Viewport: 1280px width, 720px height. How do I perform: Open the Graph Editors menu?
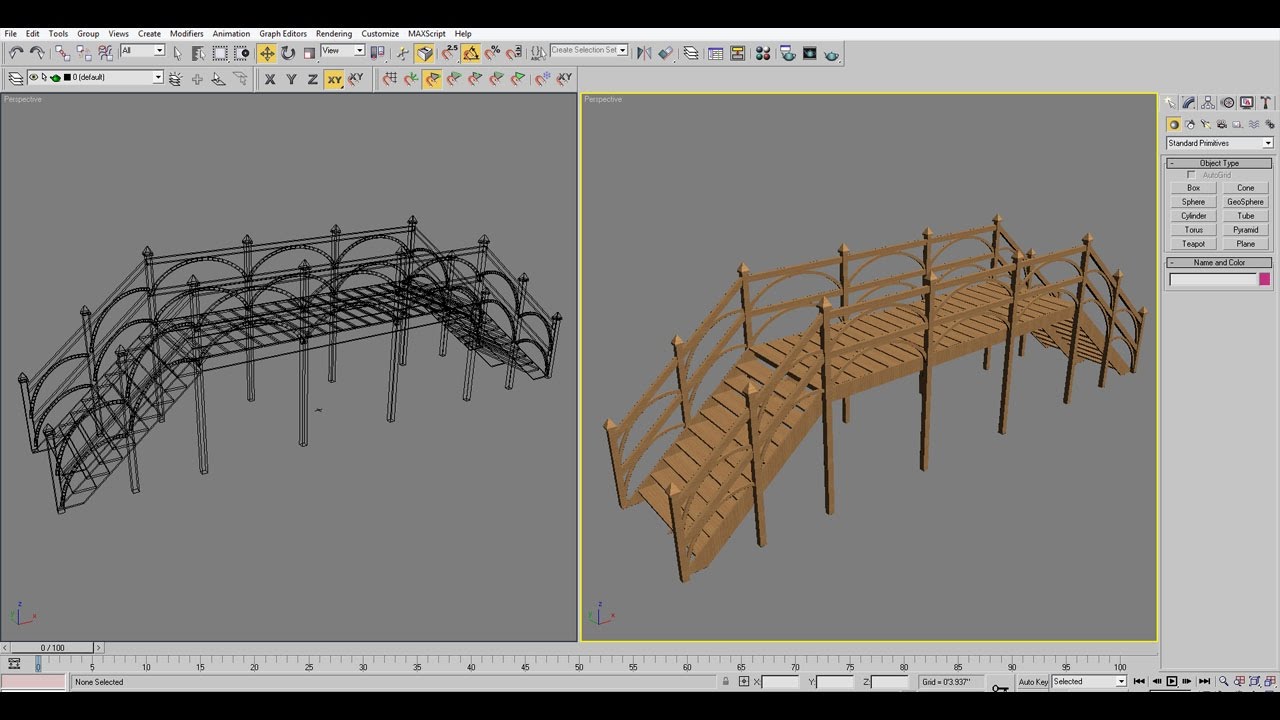[x=283, y=33]
